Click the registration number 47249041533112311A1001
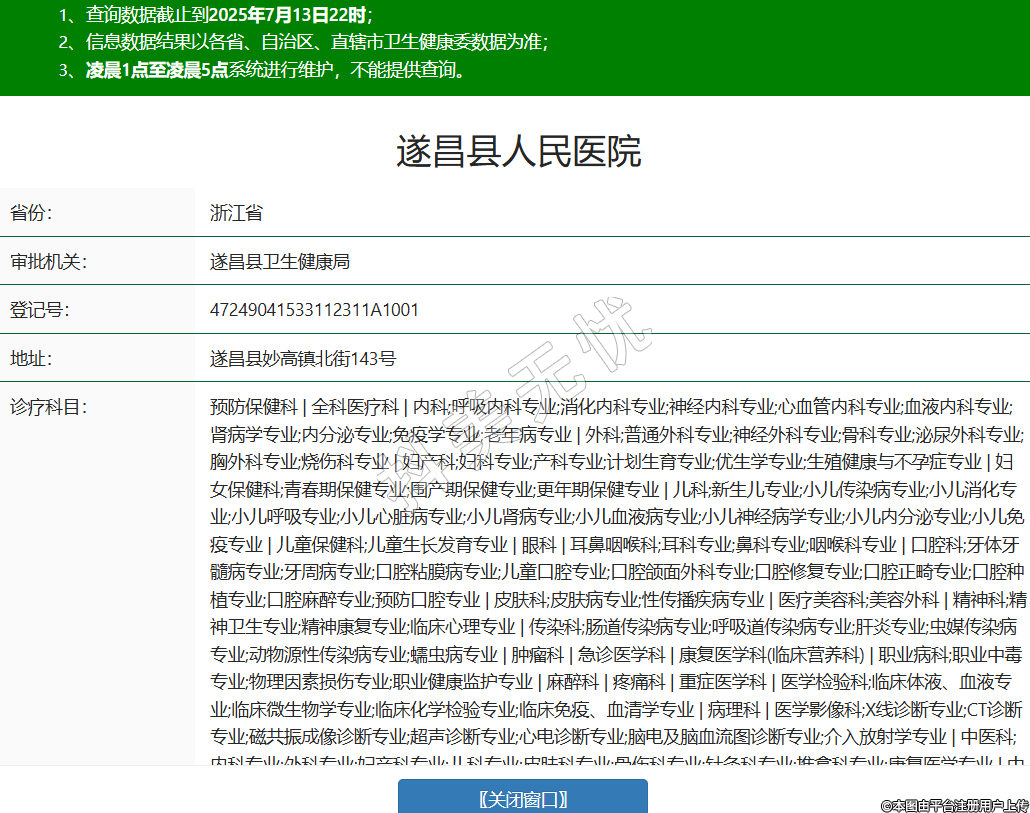1030x813 pixels. (x=314, y=310)
